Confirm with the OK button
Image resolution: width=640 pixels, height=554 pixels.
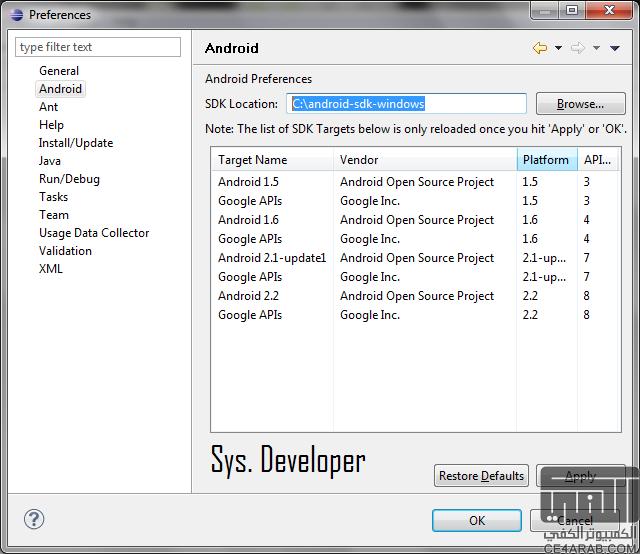pyautogui.click(x=477, y=521)
